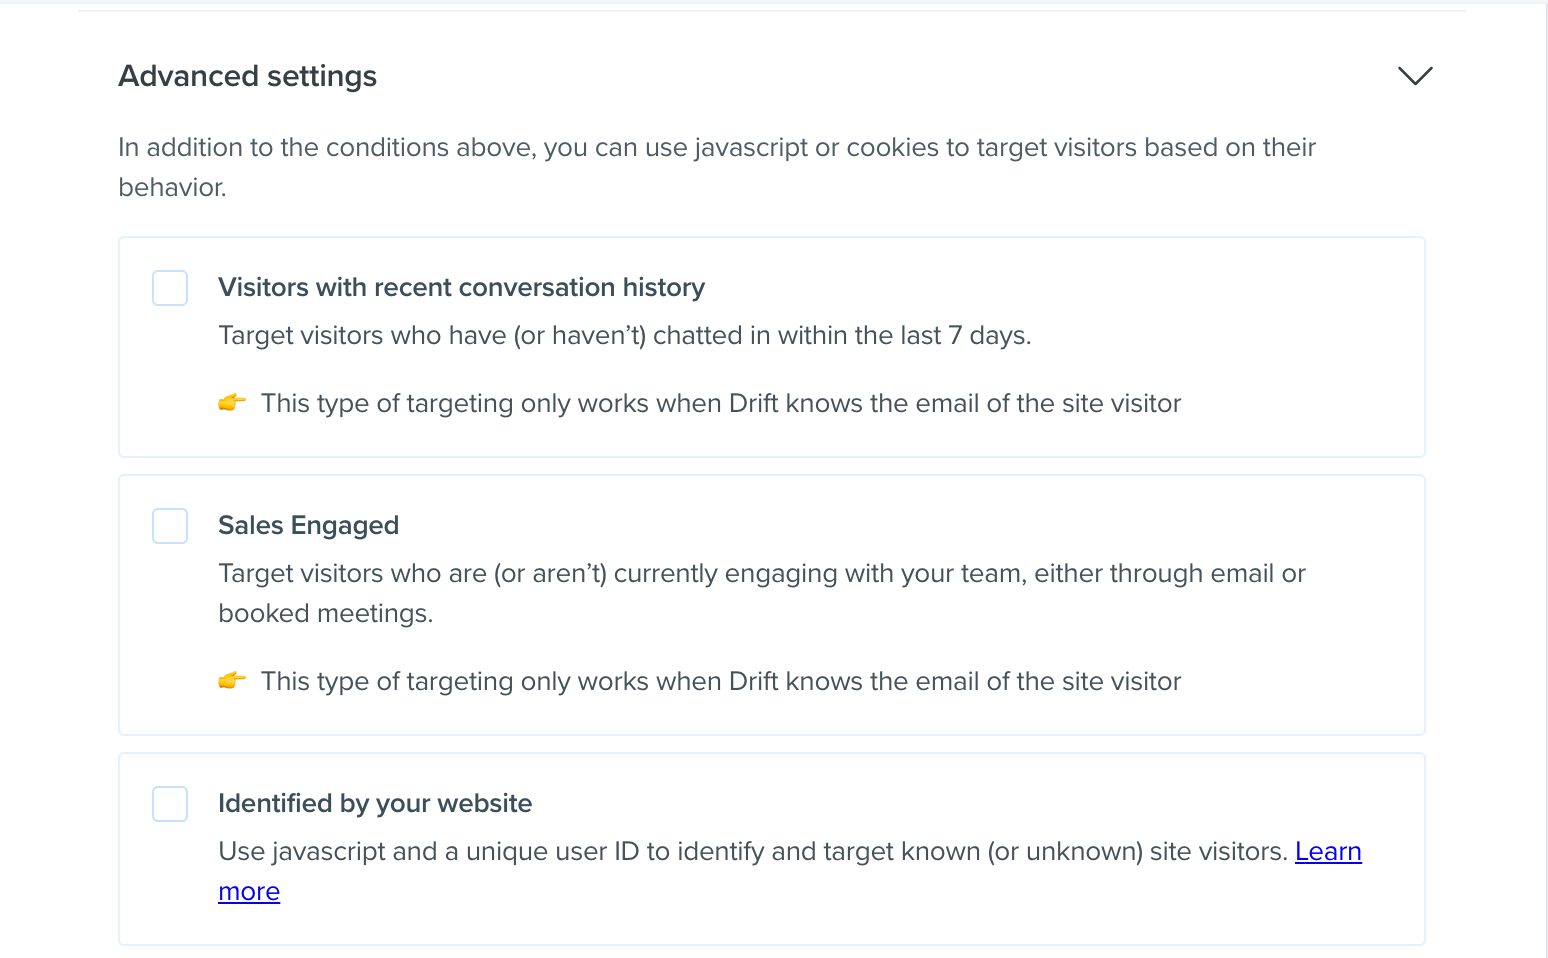Tick the Sales Engaged checkbox
1548x958 pixels.
pos(170,526)
